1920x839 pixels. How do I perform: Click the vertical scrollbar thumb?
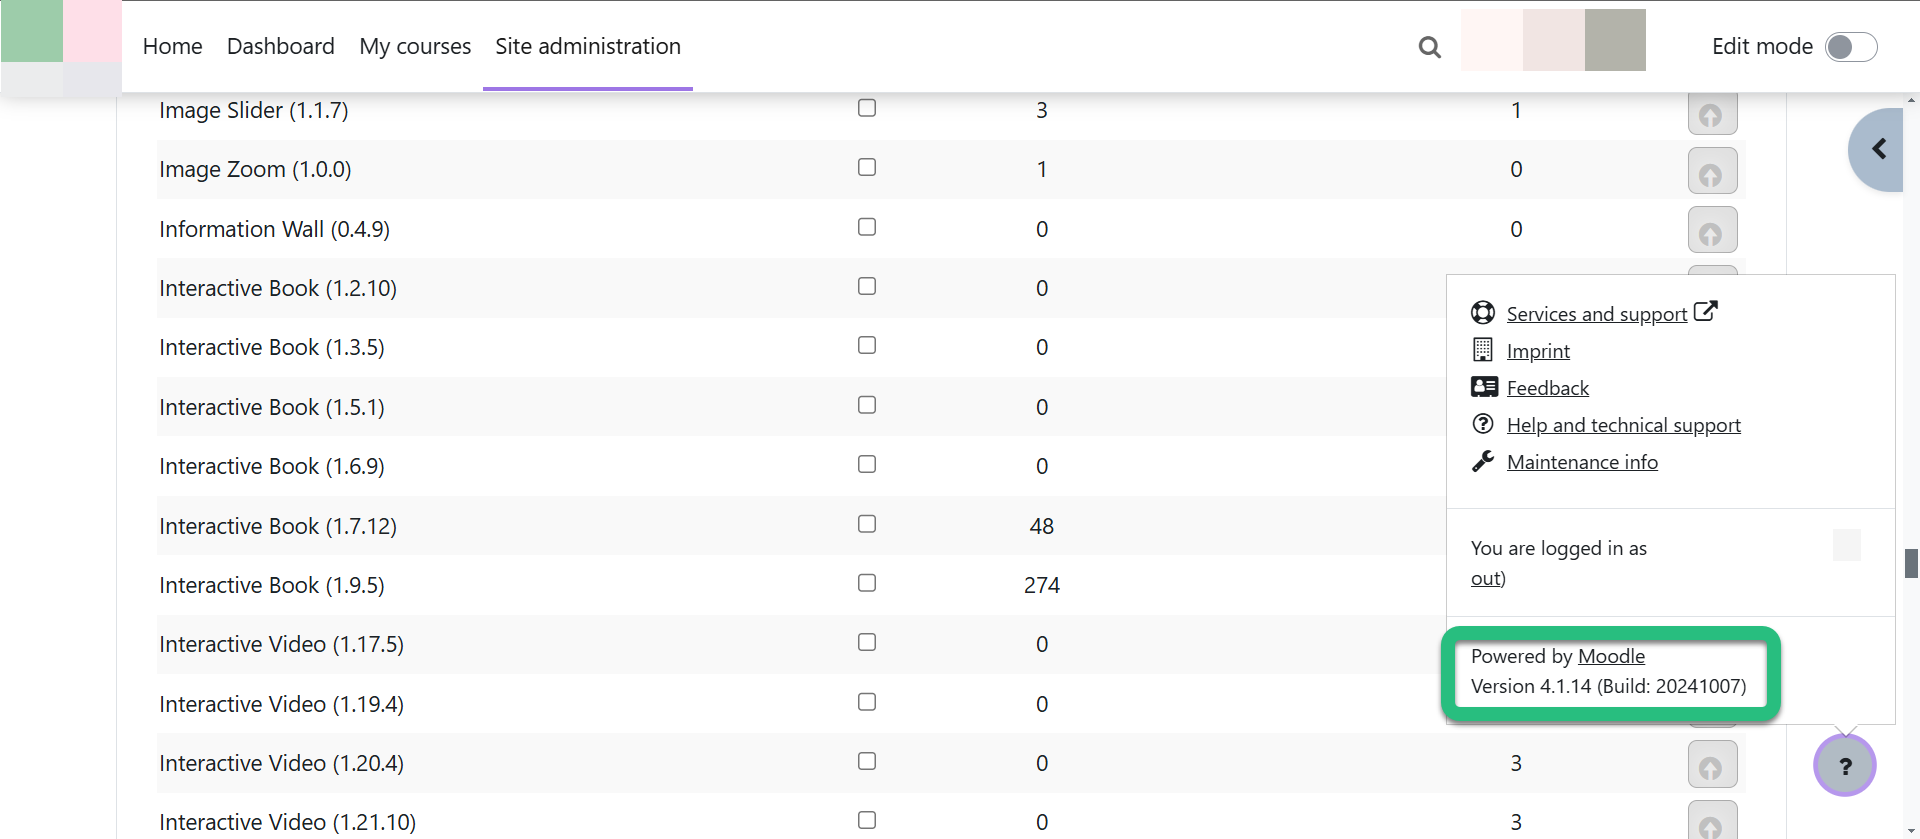pyautogui.click(x=1911, y=563)
